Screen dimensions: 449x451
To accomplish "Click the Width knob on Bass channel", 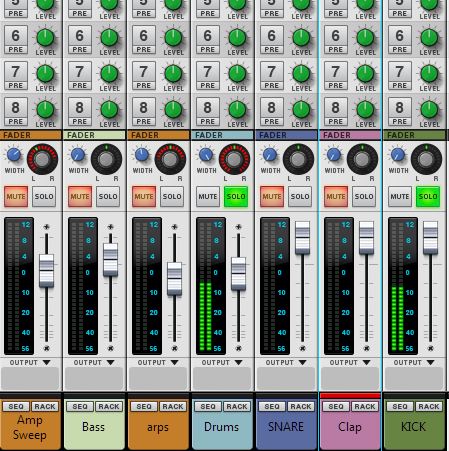I will click(x=78, y=155).
